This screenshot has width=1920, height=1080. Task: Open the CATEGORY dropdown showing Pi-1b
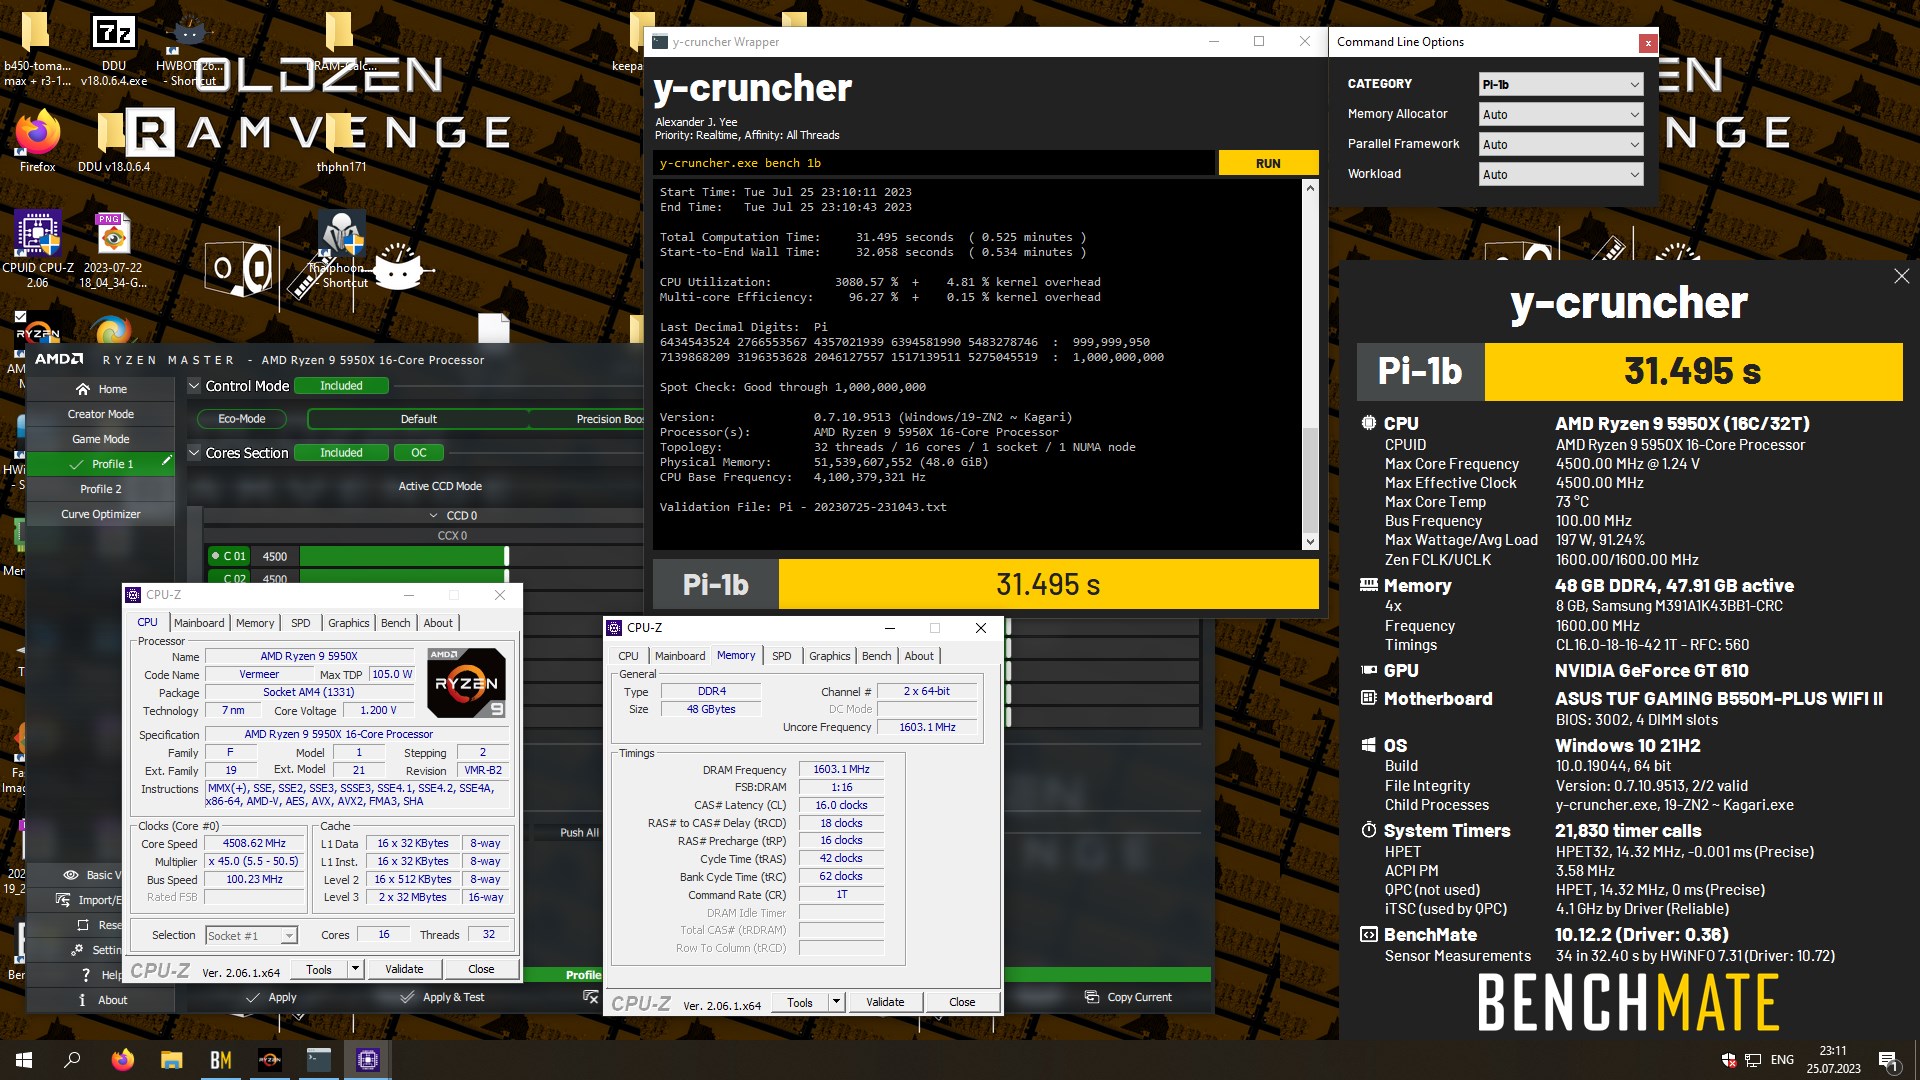pos(1560,85)
